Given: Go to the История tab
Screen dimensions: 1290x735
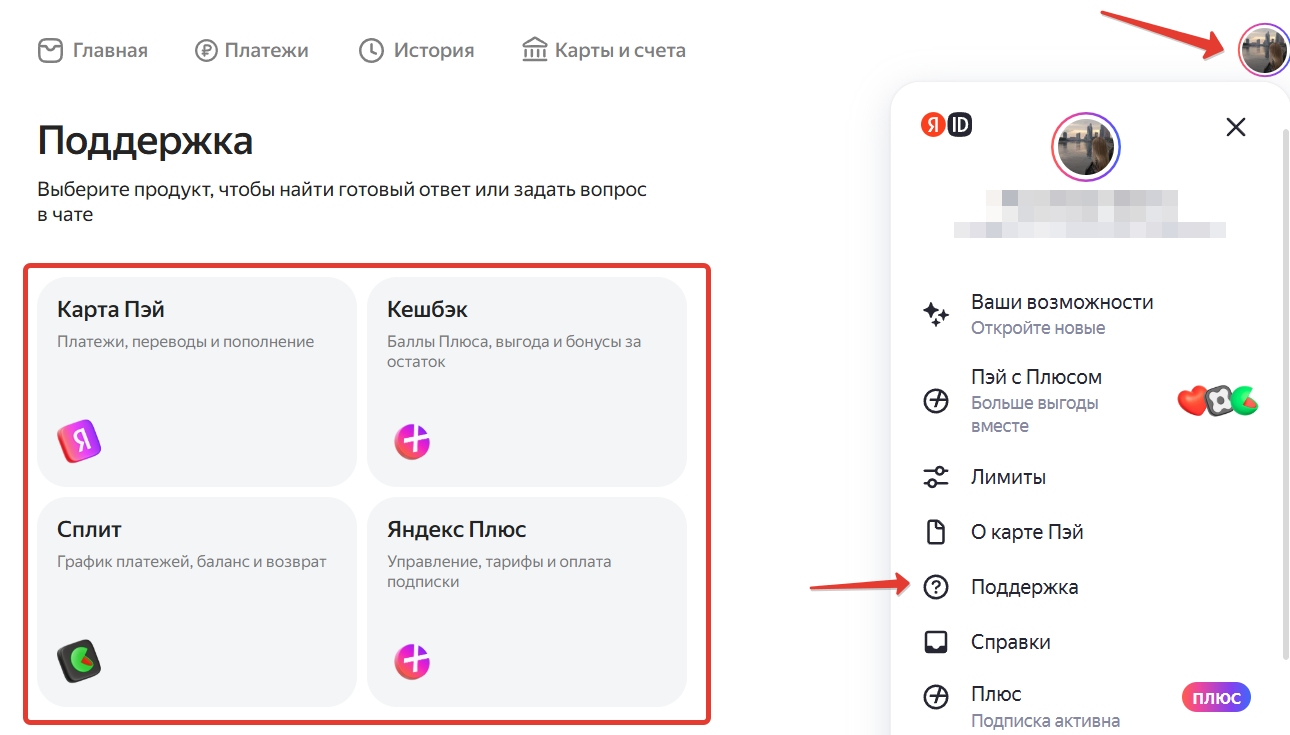Looking at the screenshot, I should (416, 50).
